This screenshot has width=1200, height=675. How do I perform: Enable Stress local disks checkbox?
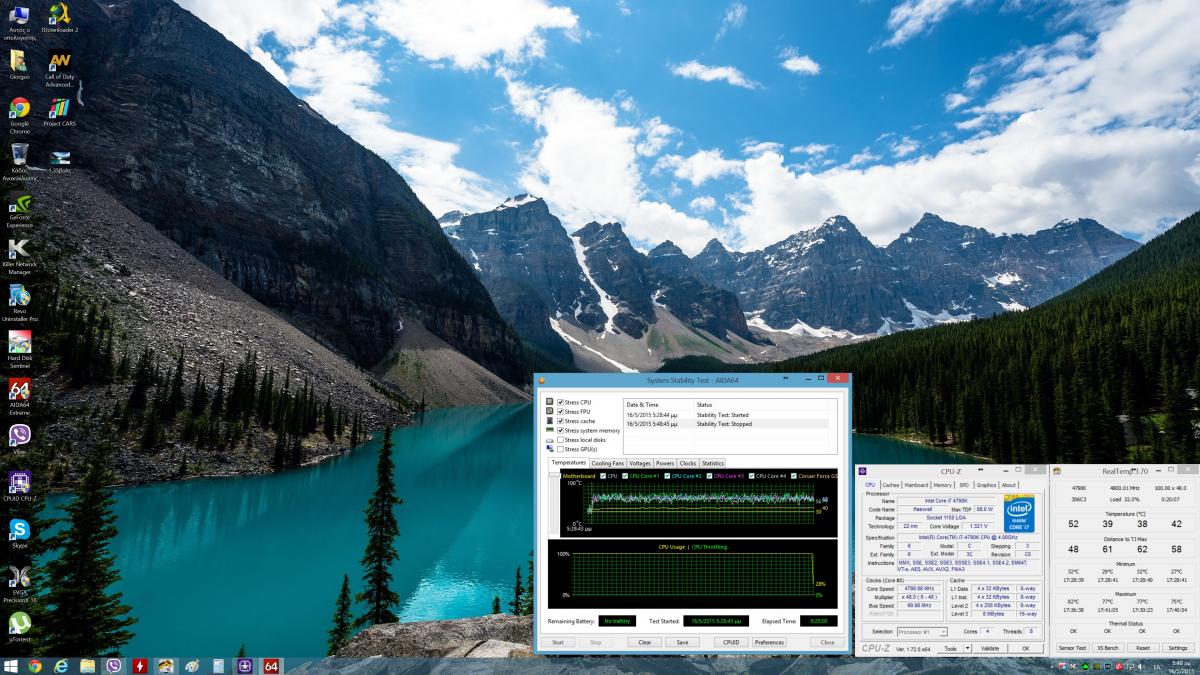561,440
